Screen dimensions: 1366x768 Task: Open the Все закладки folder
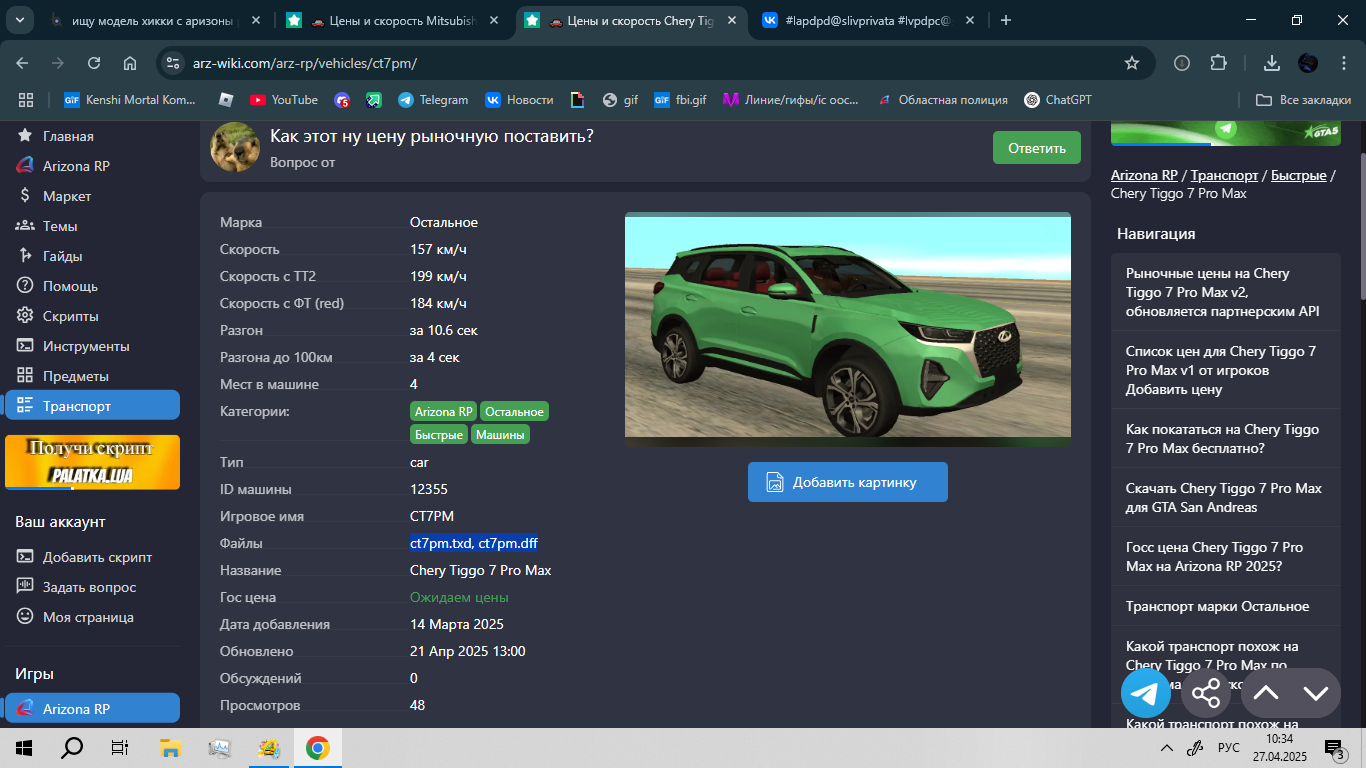pyautogui.click(x=1304, y=99)
